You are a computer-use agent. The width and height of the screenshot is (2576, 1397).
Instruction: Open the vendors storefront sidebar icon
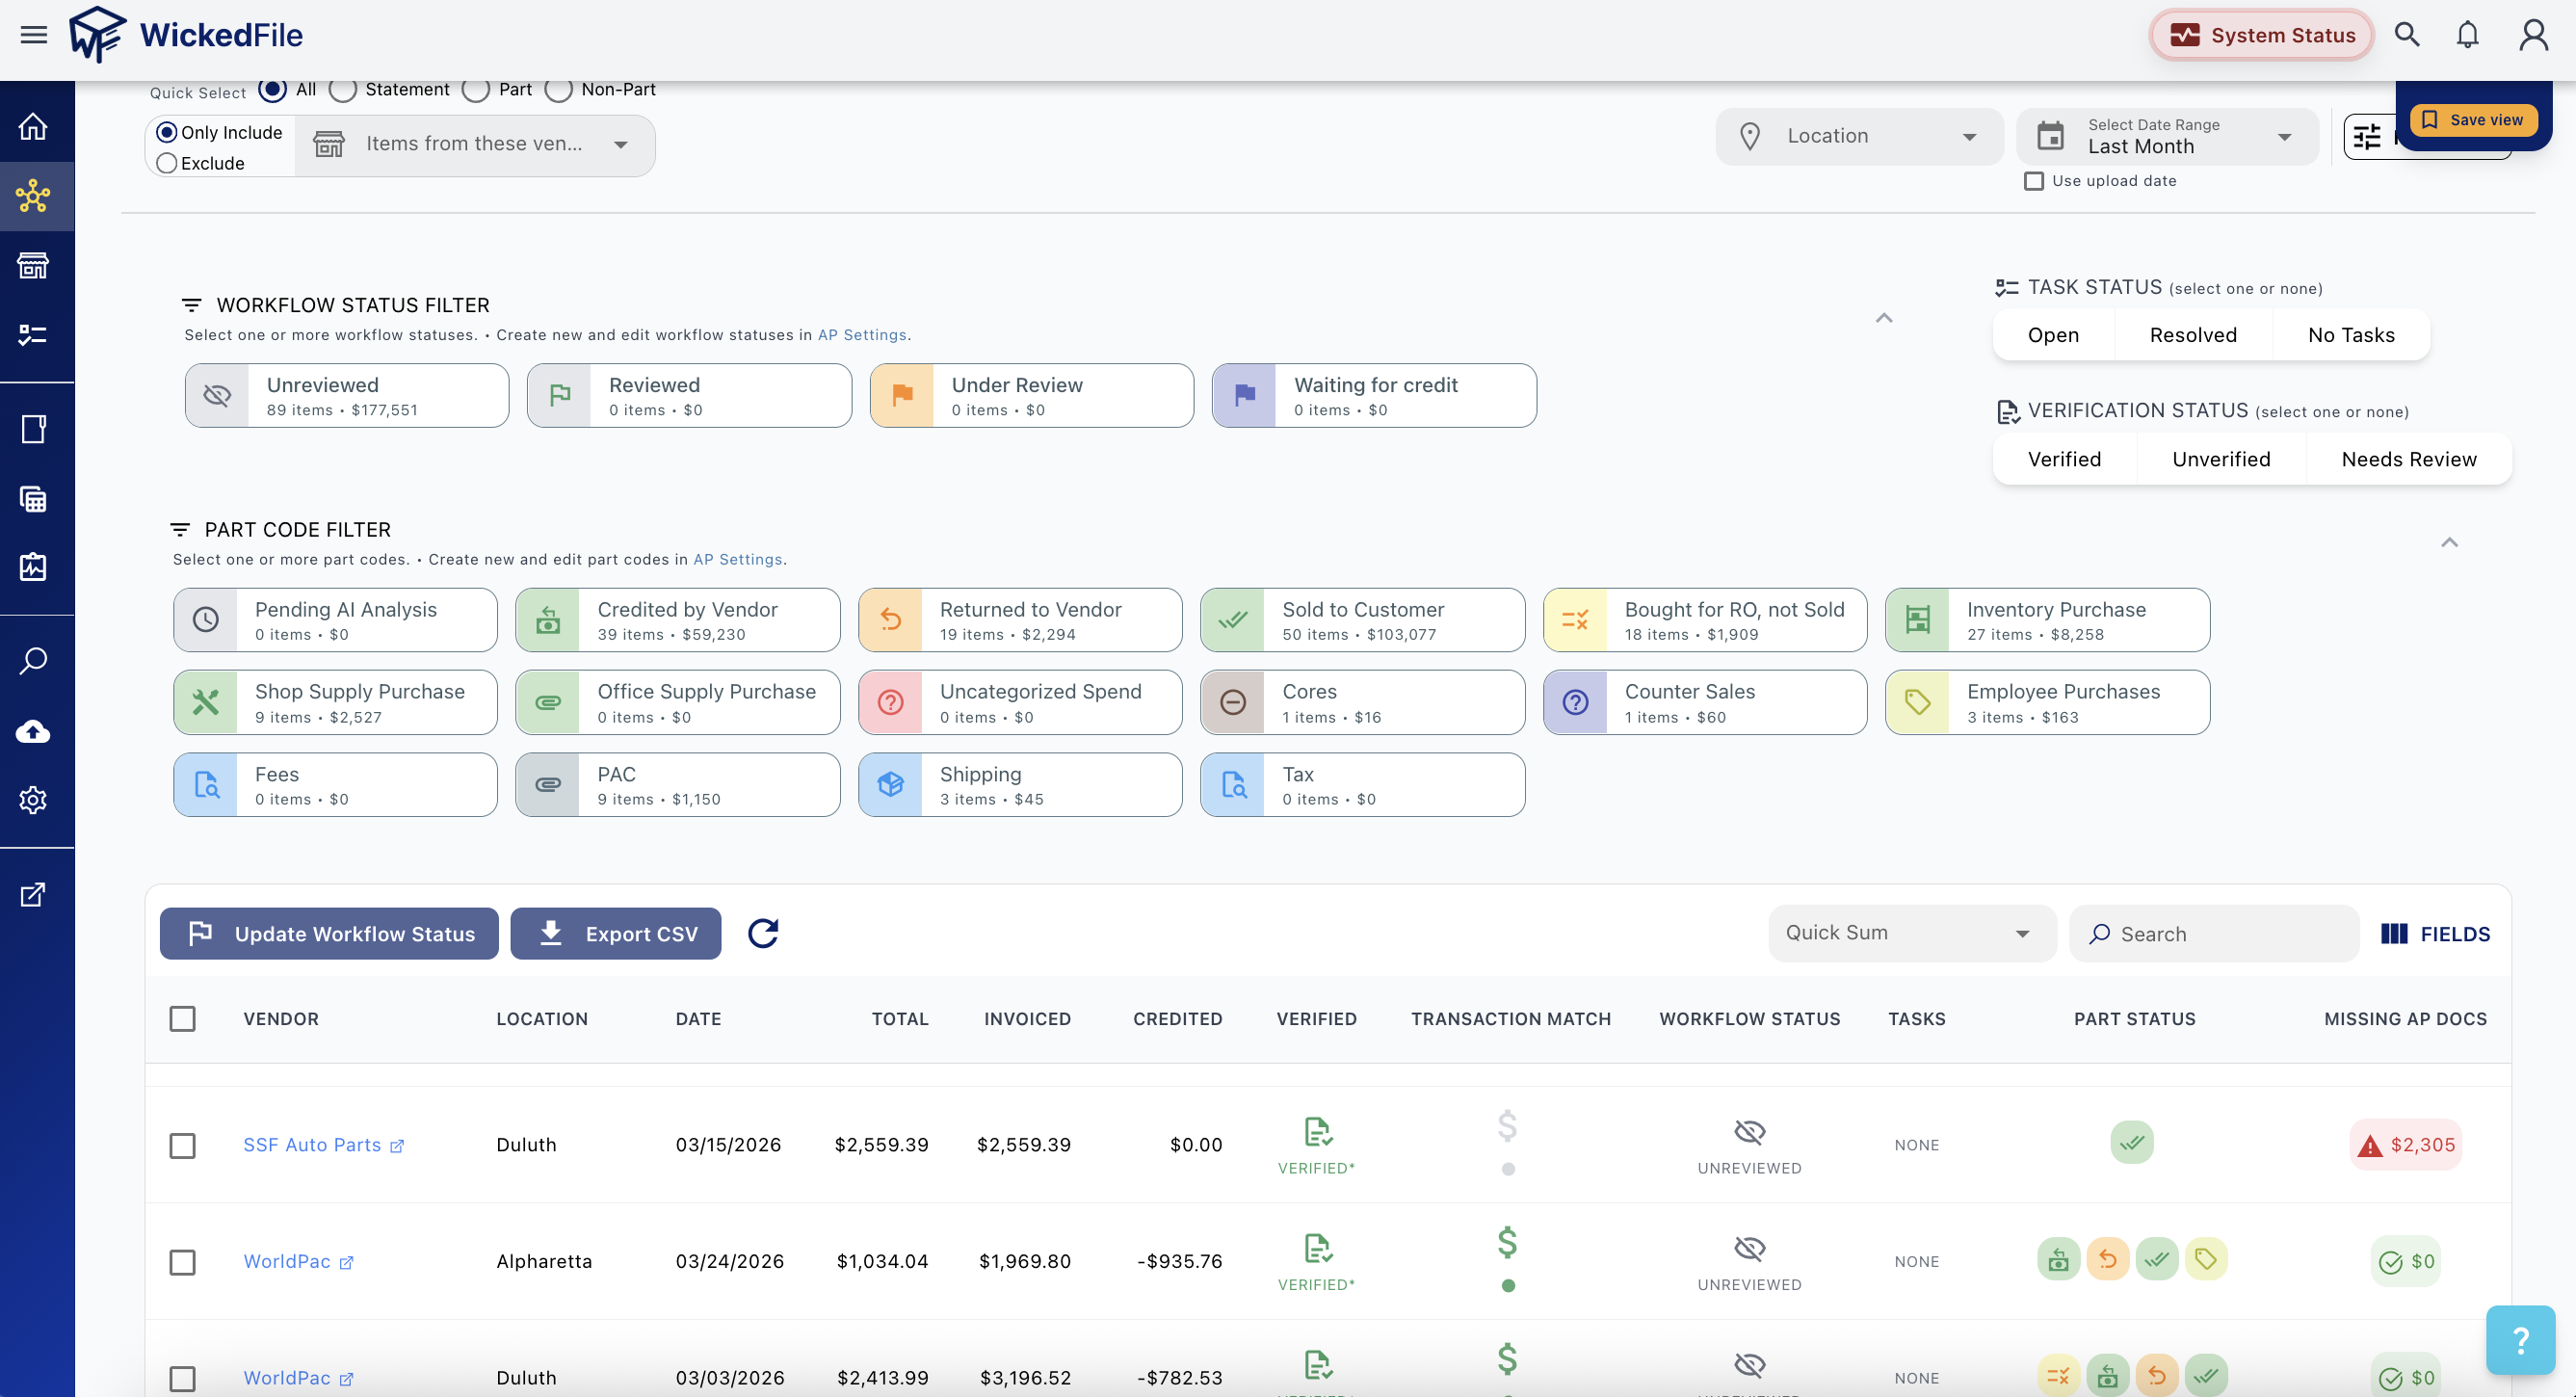coord(33,266)
